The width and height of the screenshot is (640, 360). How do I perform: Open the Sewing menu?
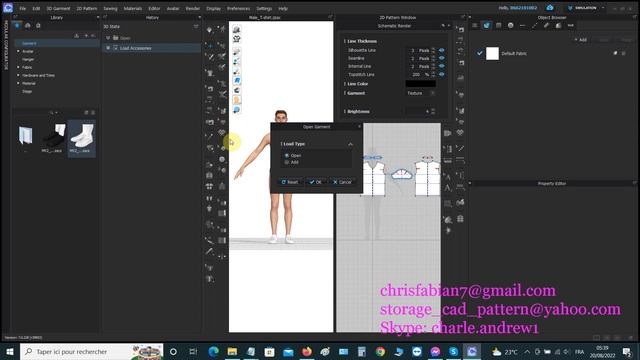(x=110, y=8)
